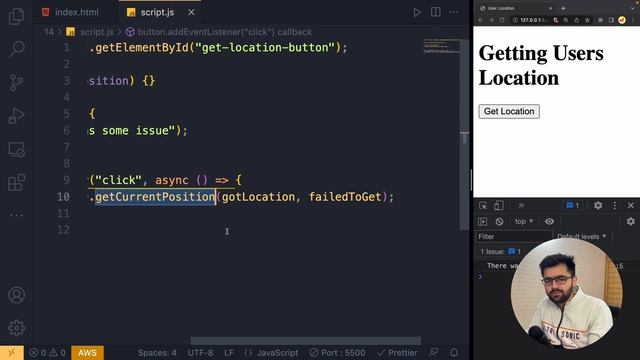
Task: Select the User Location browser tab
Action: [516, 8]
